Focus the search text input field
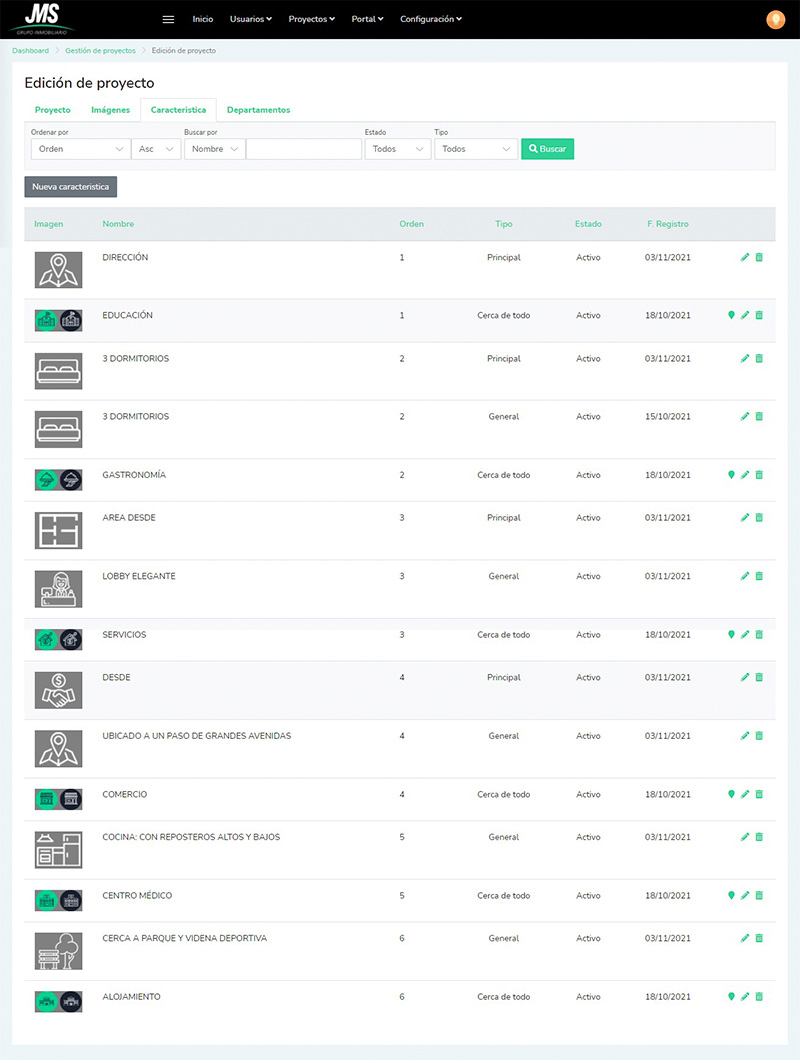The width and height of the screenshot is (800, 1063). point(304,149)
